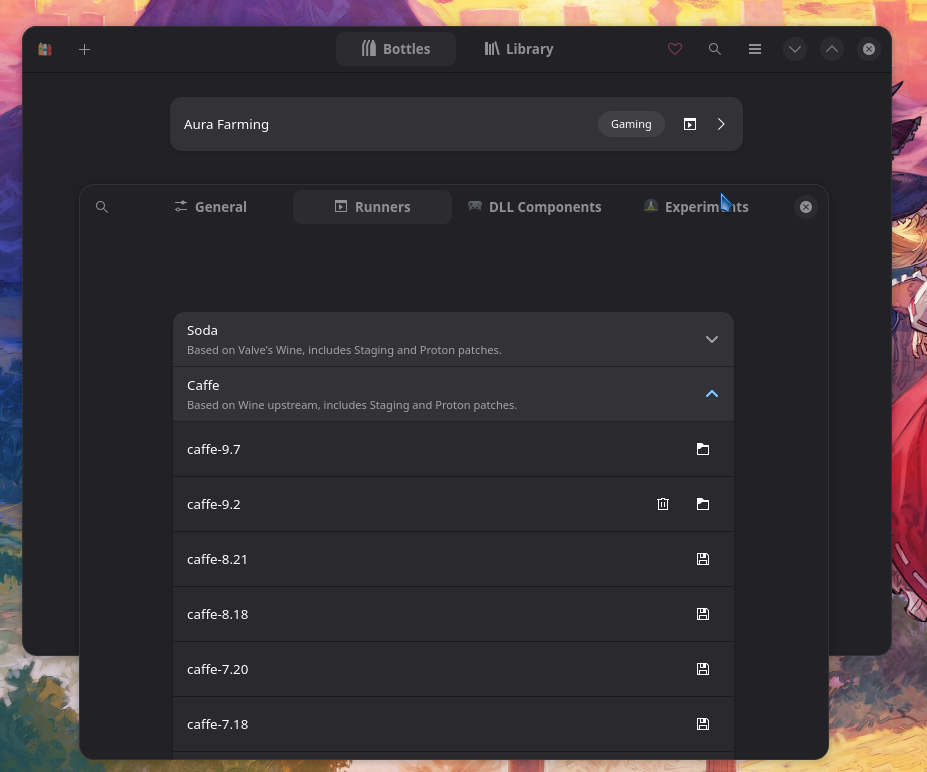Open the hamburger main menu
The image size is (927, 772).
pos(755,49)
